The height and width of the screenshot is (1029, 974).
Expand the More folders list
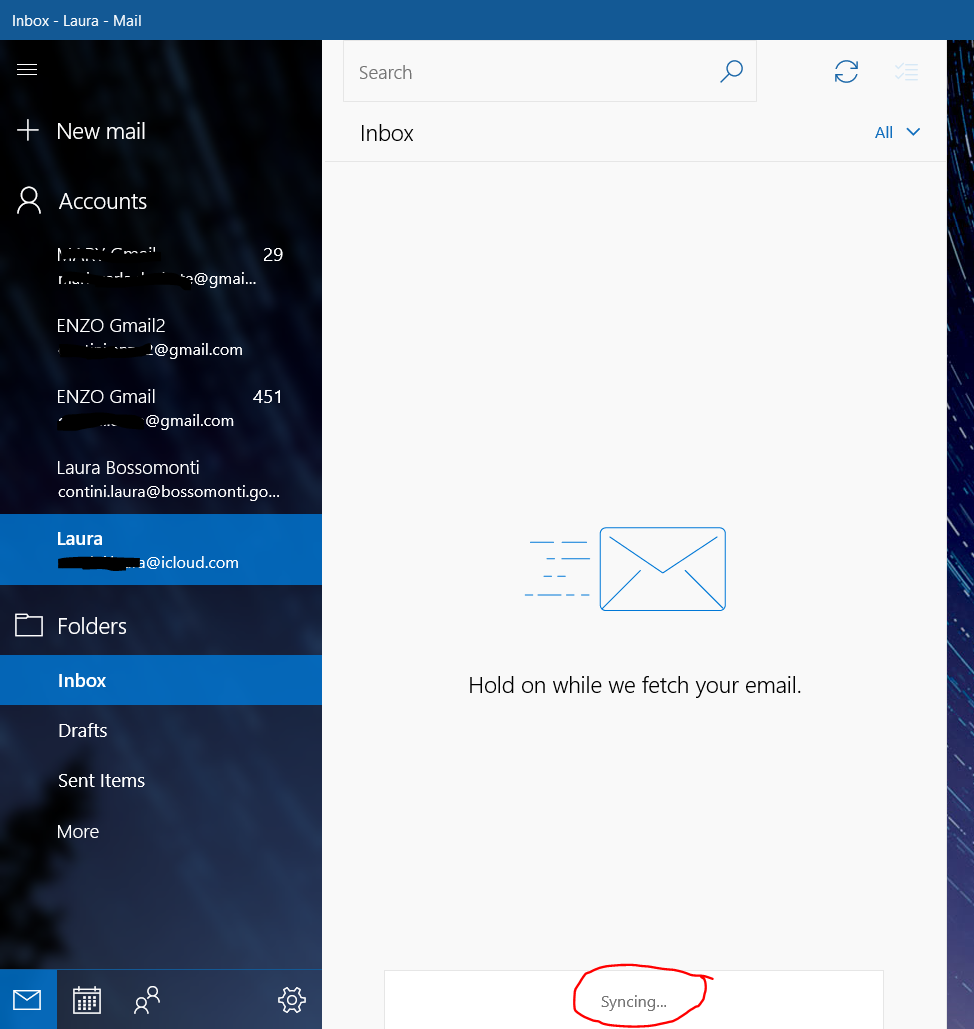click(78, 831)
